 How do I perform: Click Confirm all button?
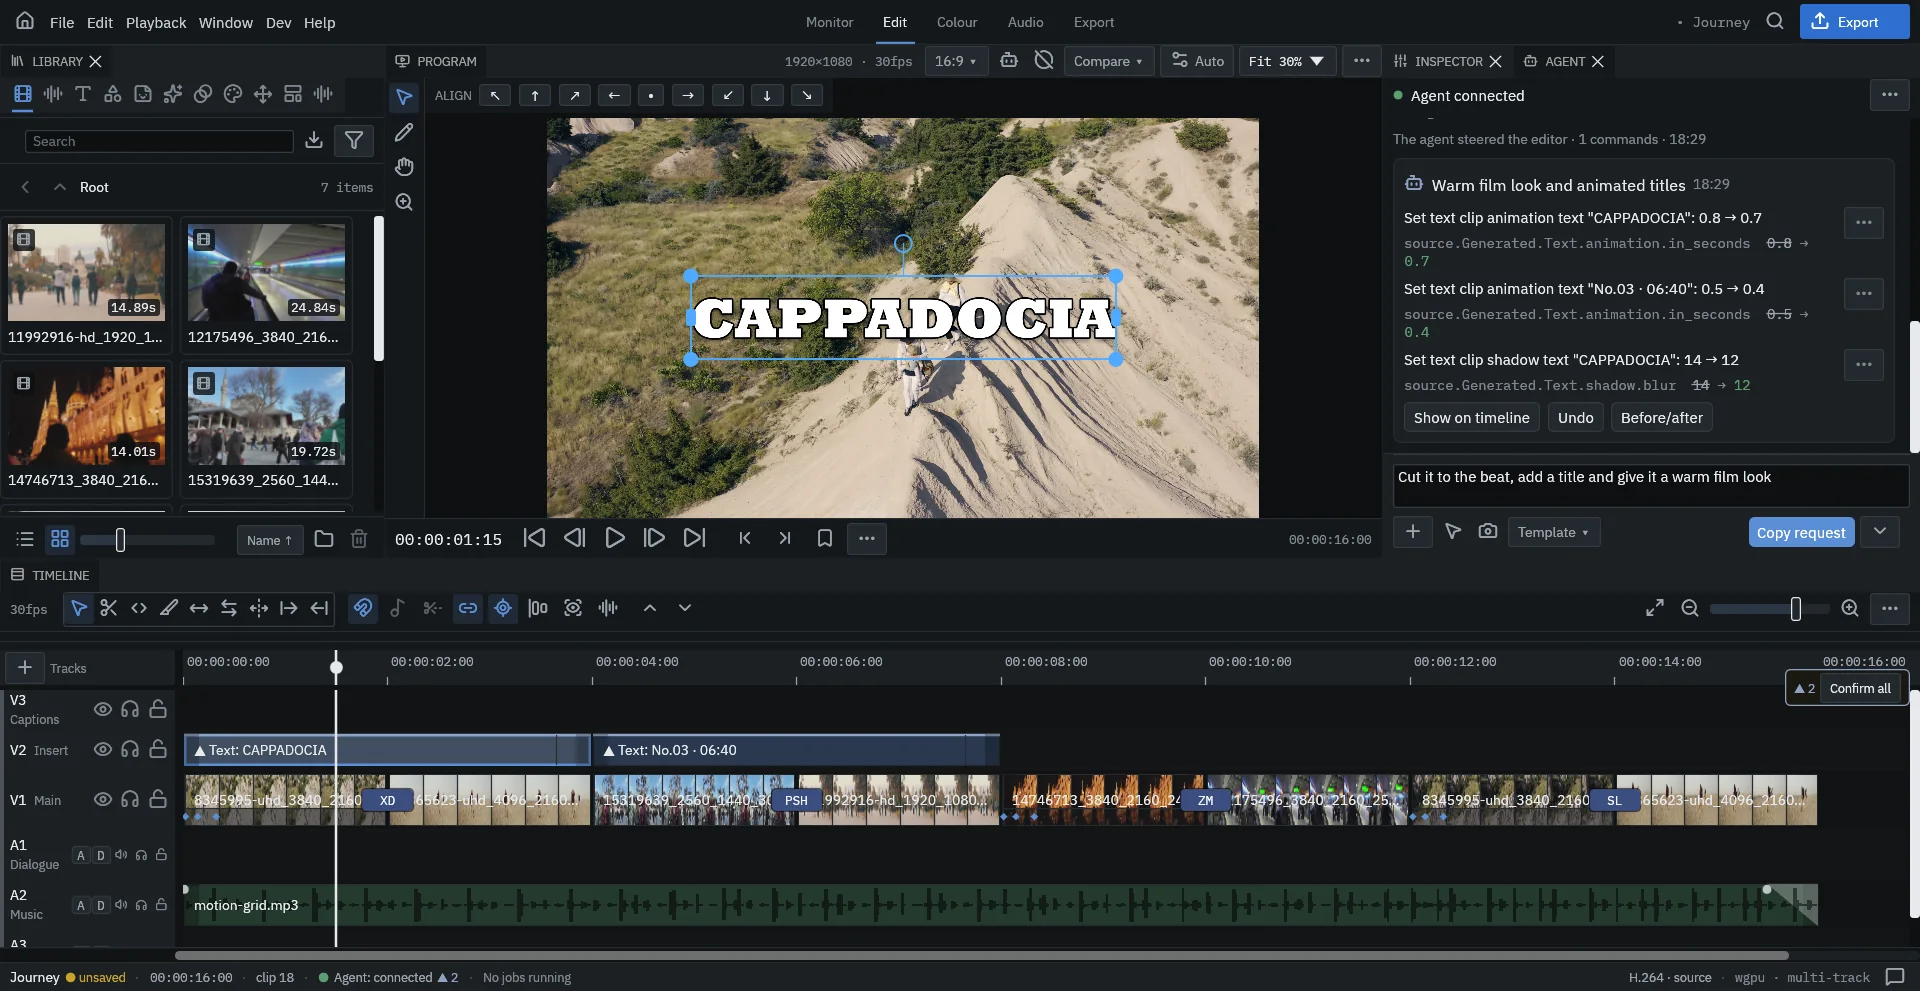(1860, 688)
